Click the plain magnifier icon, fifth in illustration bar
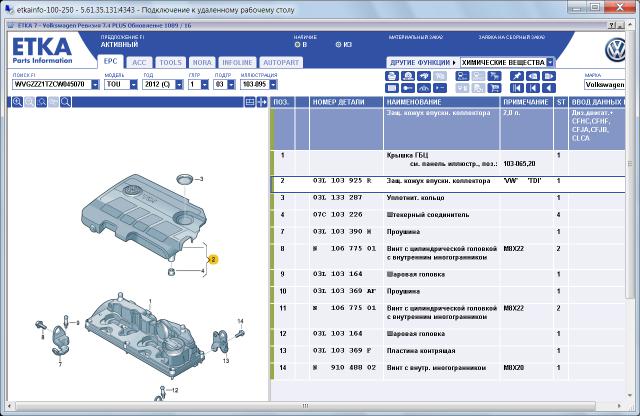Viewport: 640px width, 416px height. (x=66, y=102)
